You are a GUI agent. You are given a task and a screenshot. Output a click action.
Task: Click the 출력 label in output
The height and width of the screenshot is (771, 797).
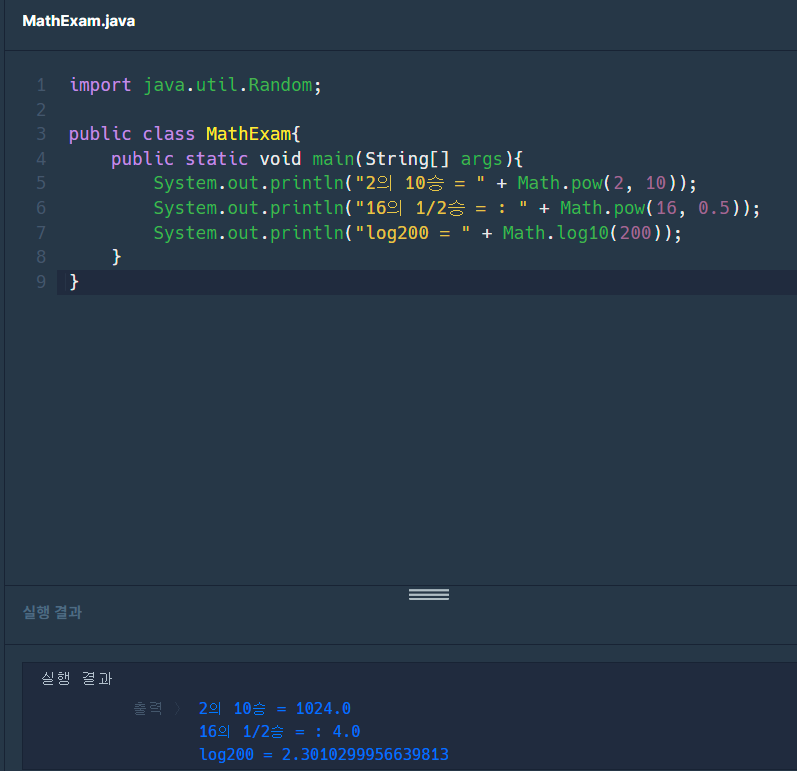147,708
